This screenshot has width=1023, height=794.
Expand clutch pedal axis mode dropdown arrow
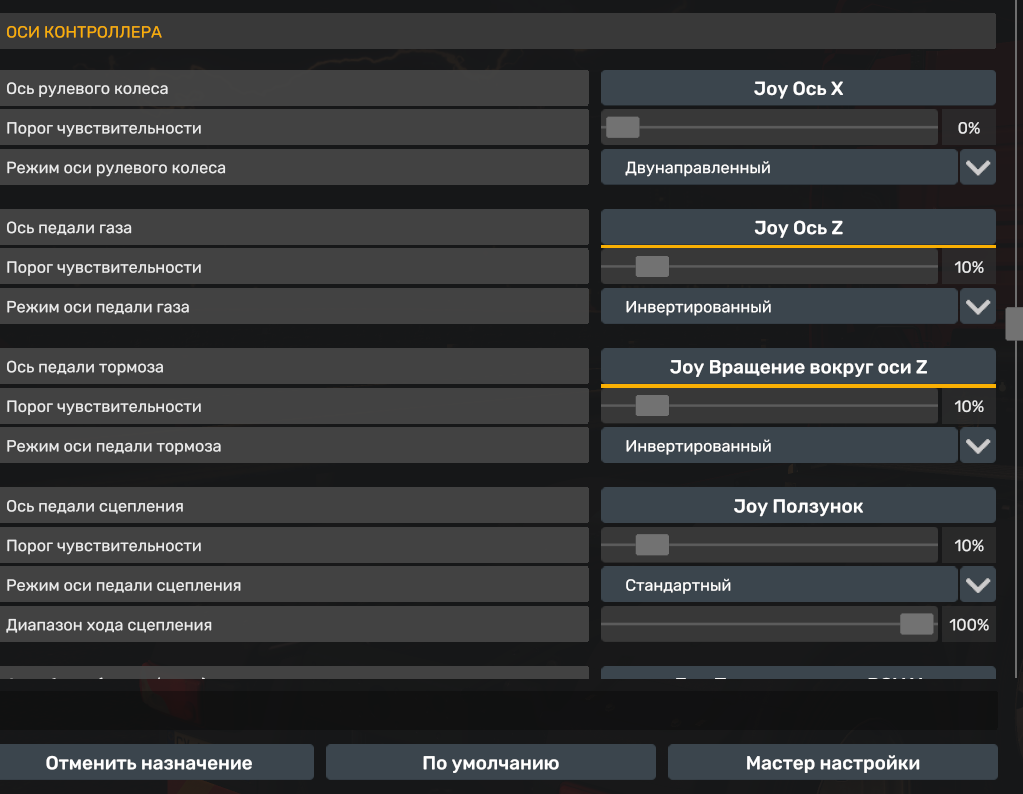[x=977, y=585]
